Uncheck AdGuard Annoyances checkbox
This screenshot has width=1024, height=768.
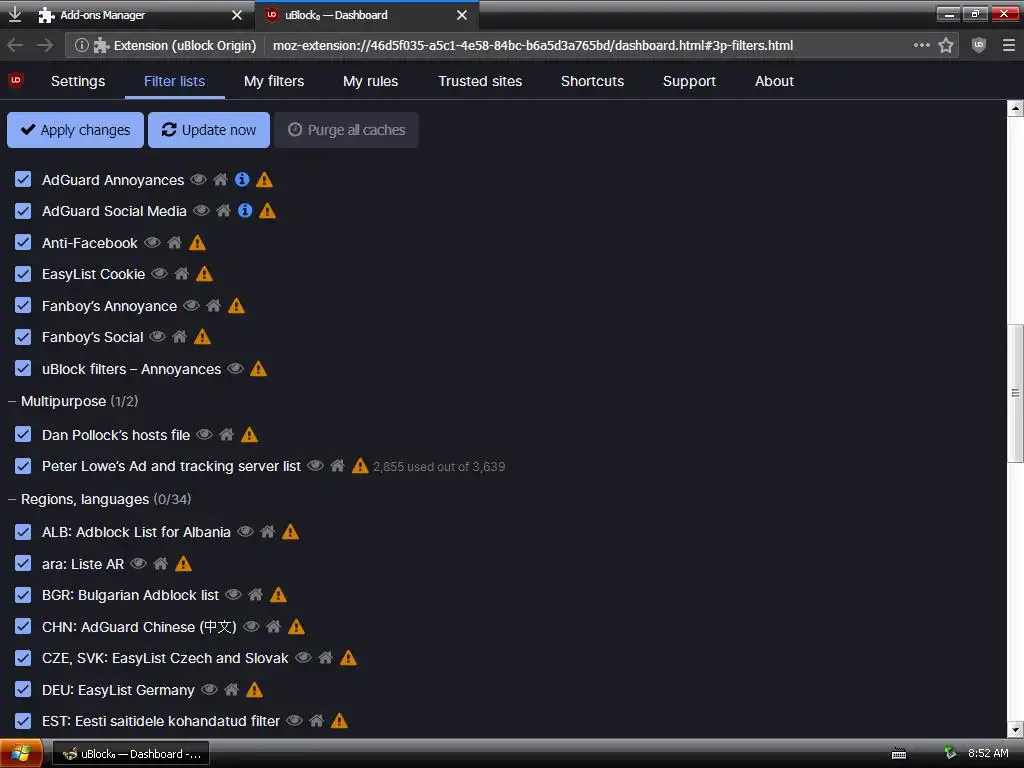tap(23, 180)
